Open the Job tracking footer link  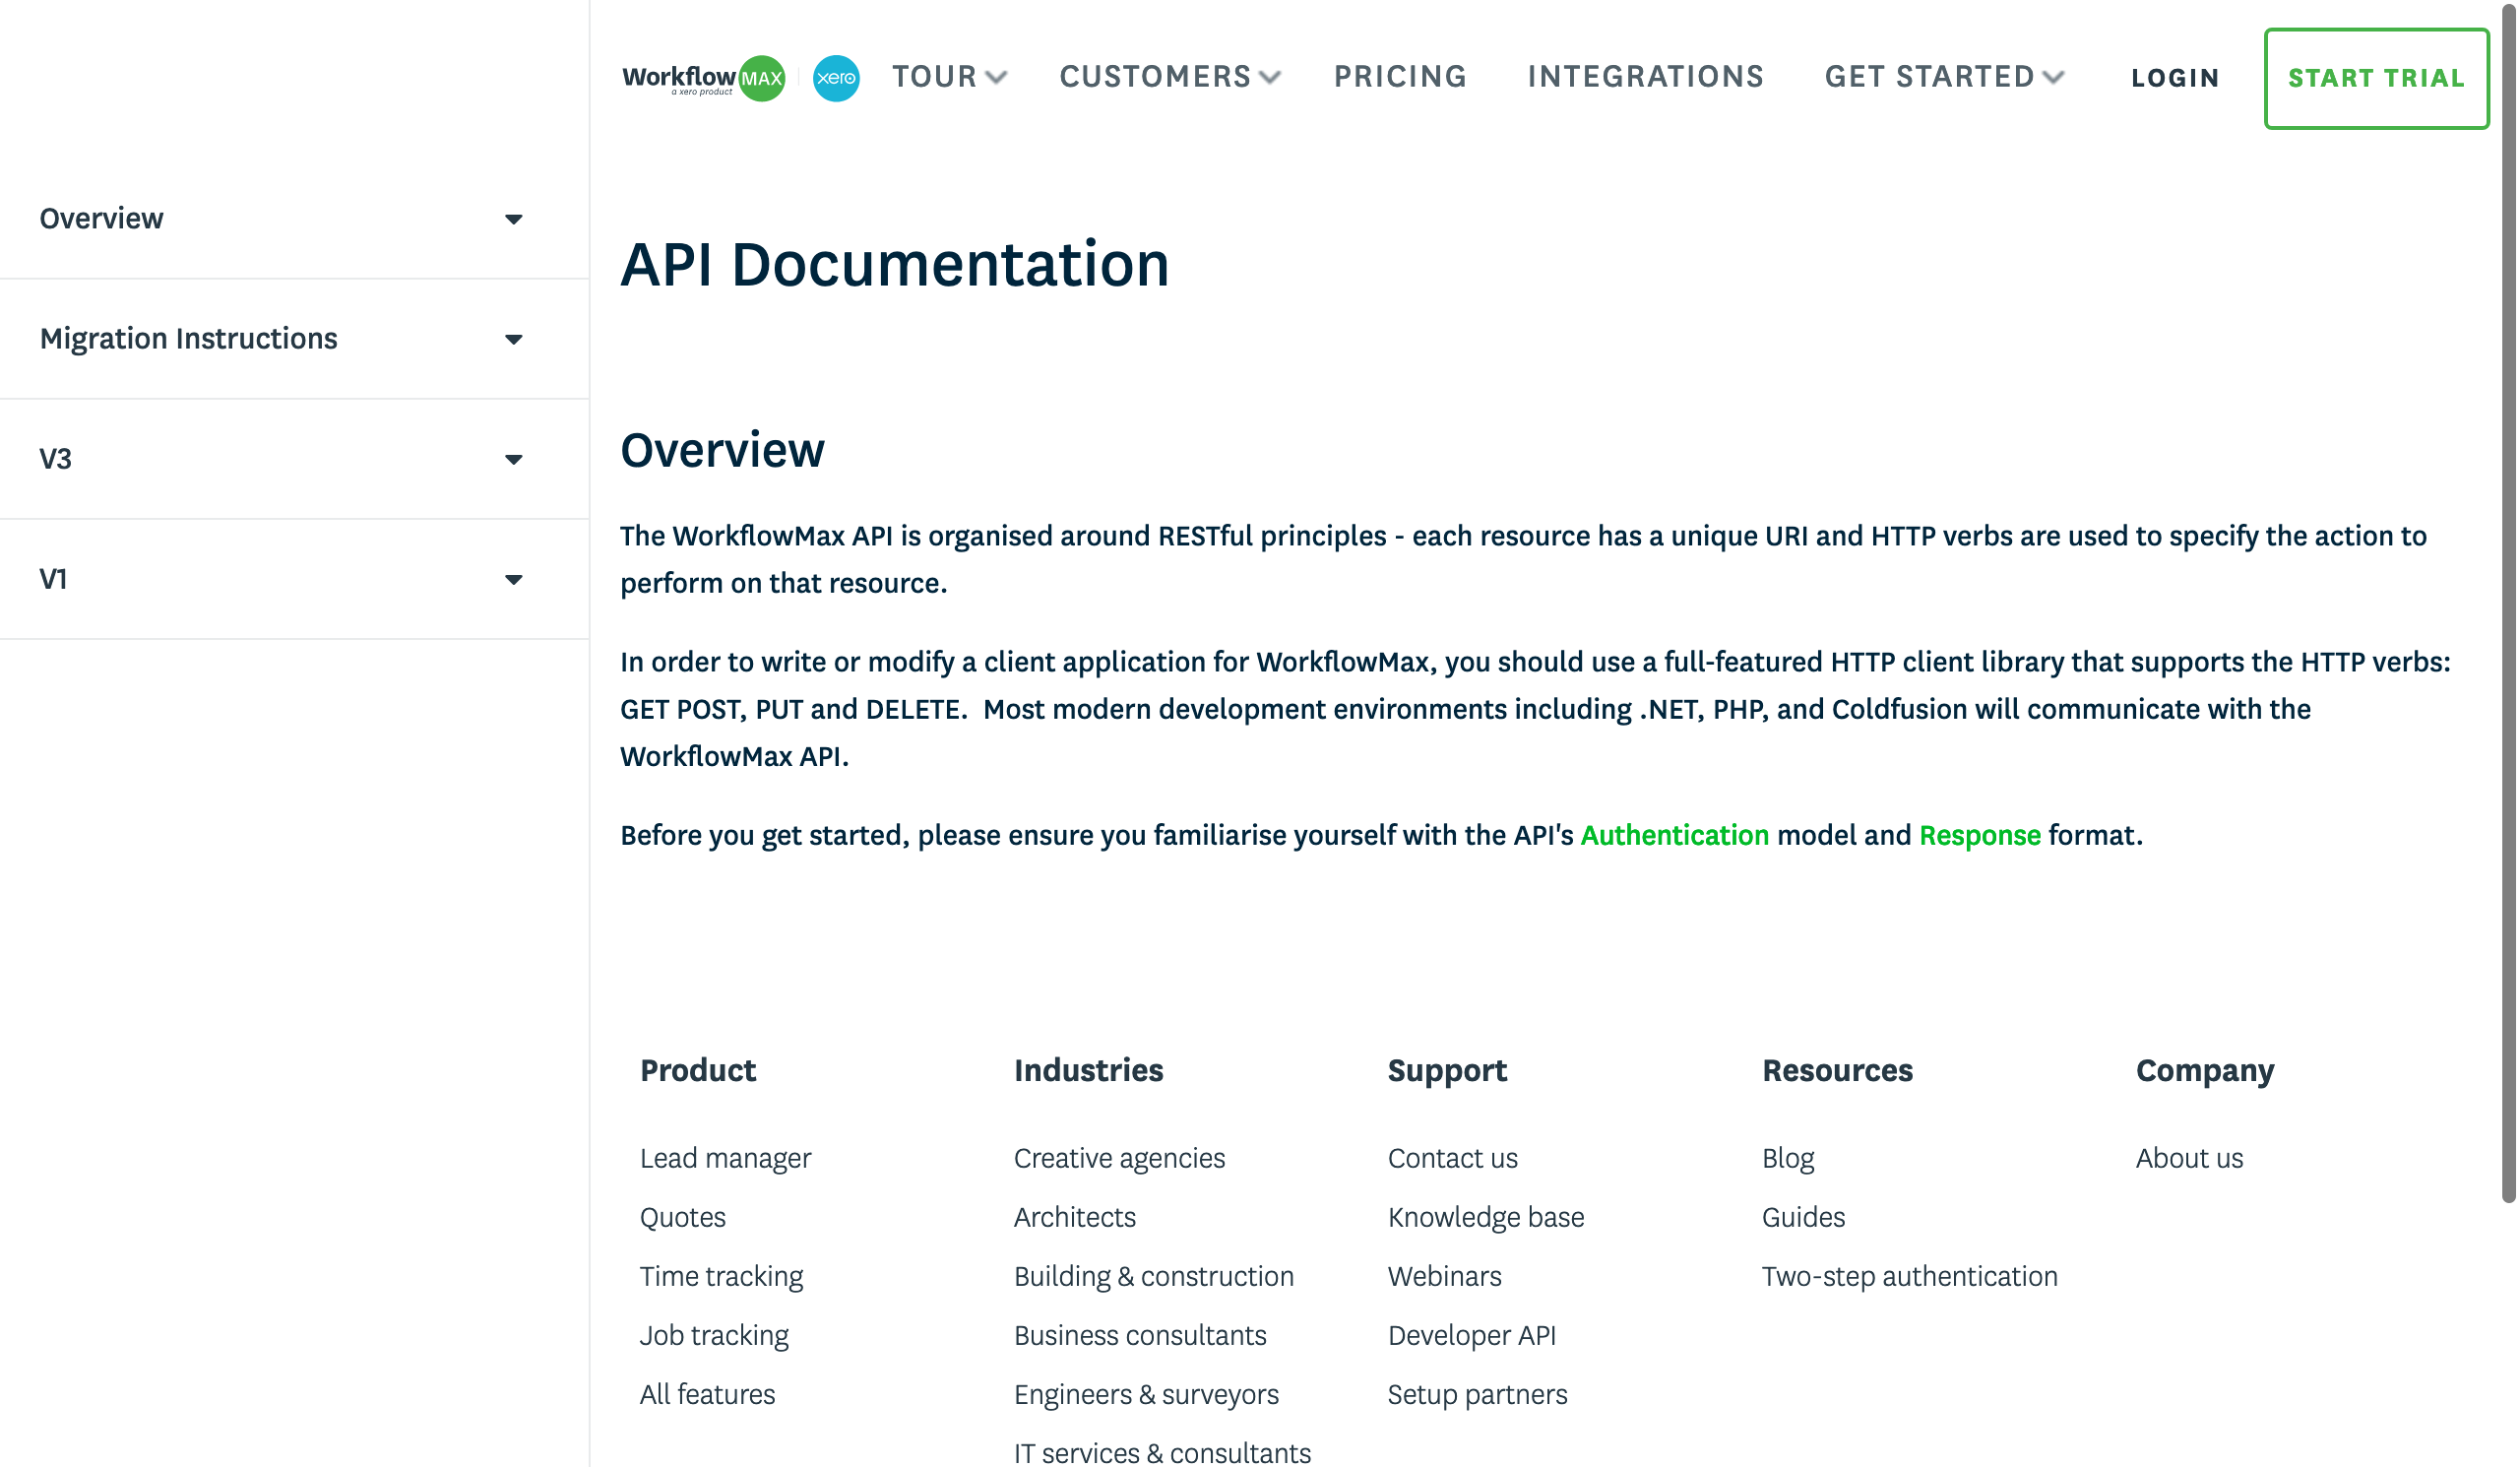[714, 1335]
